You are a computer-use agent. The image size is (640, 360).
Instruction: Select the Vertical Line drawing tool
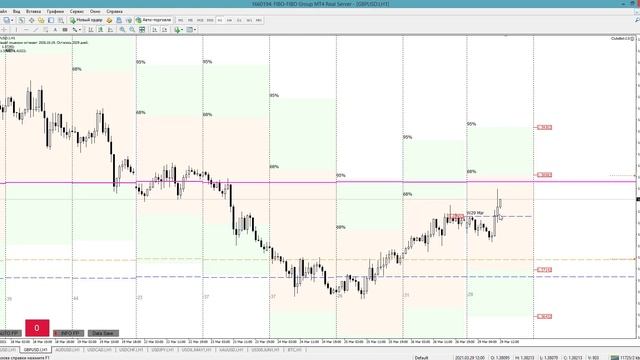click(16, 29)
